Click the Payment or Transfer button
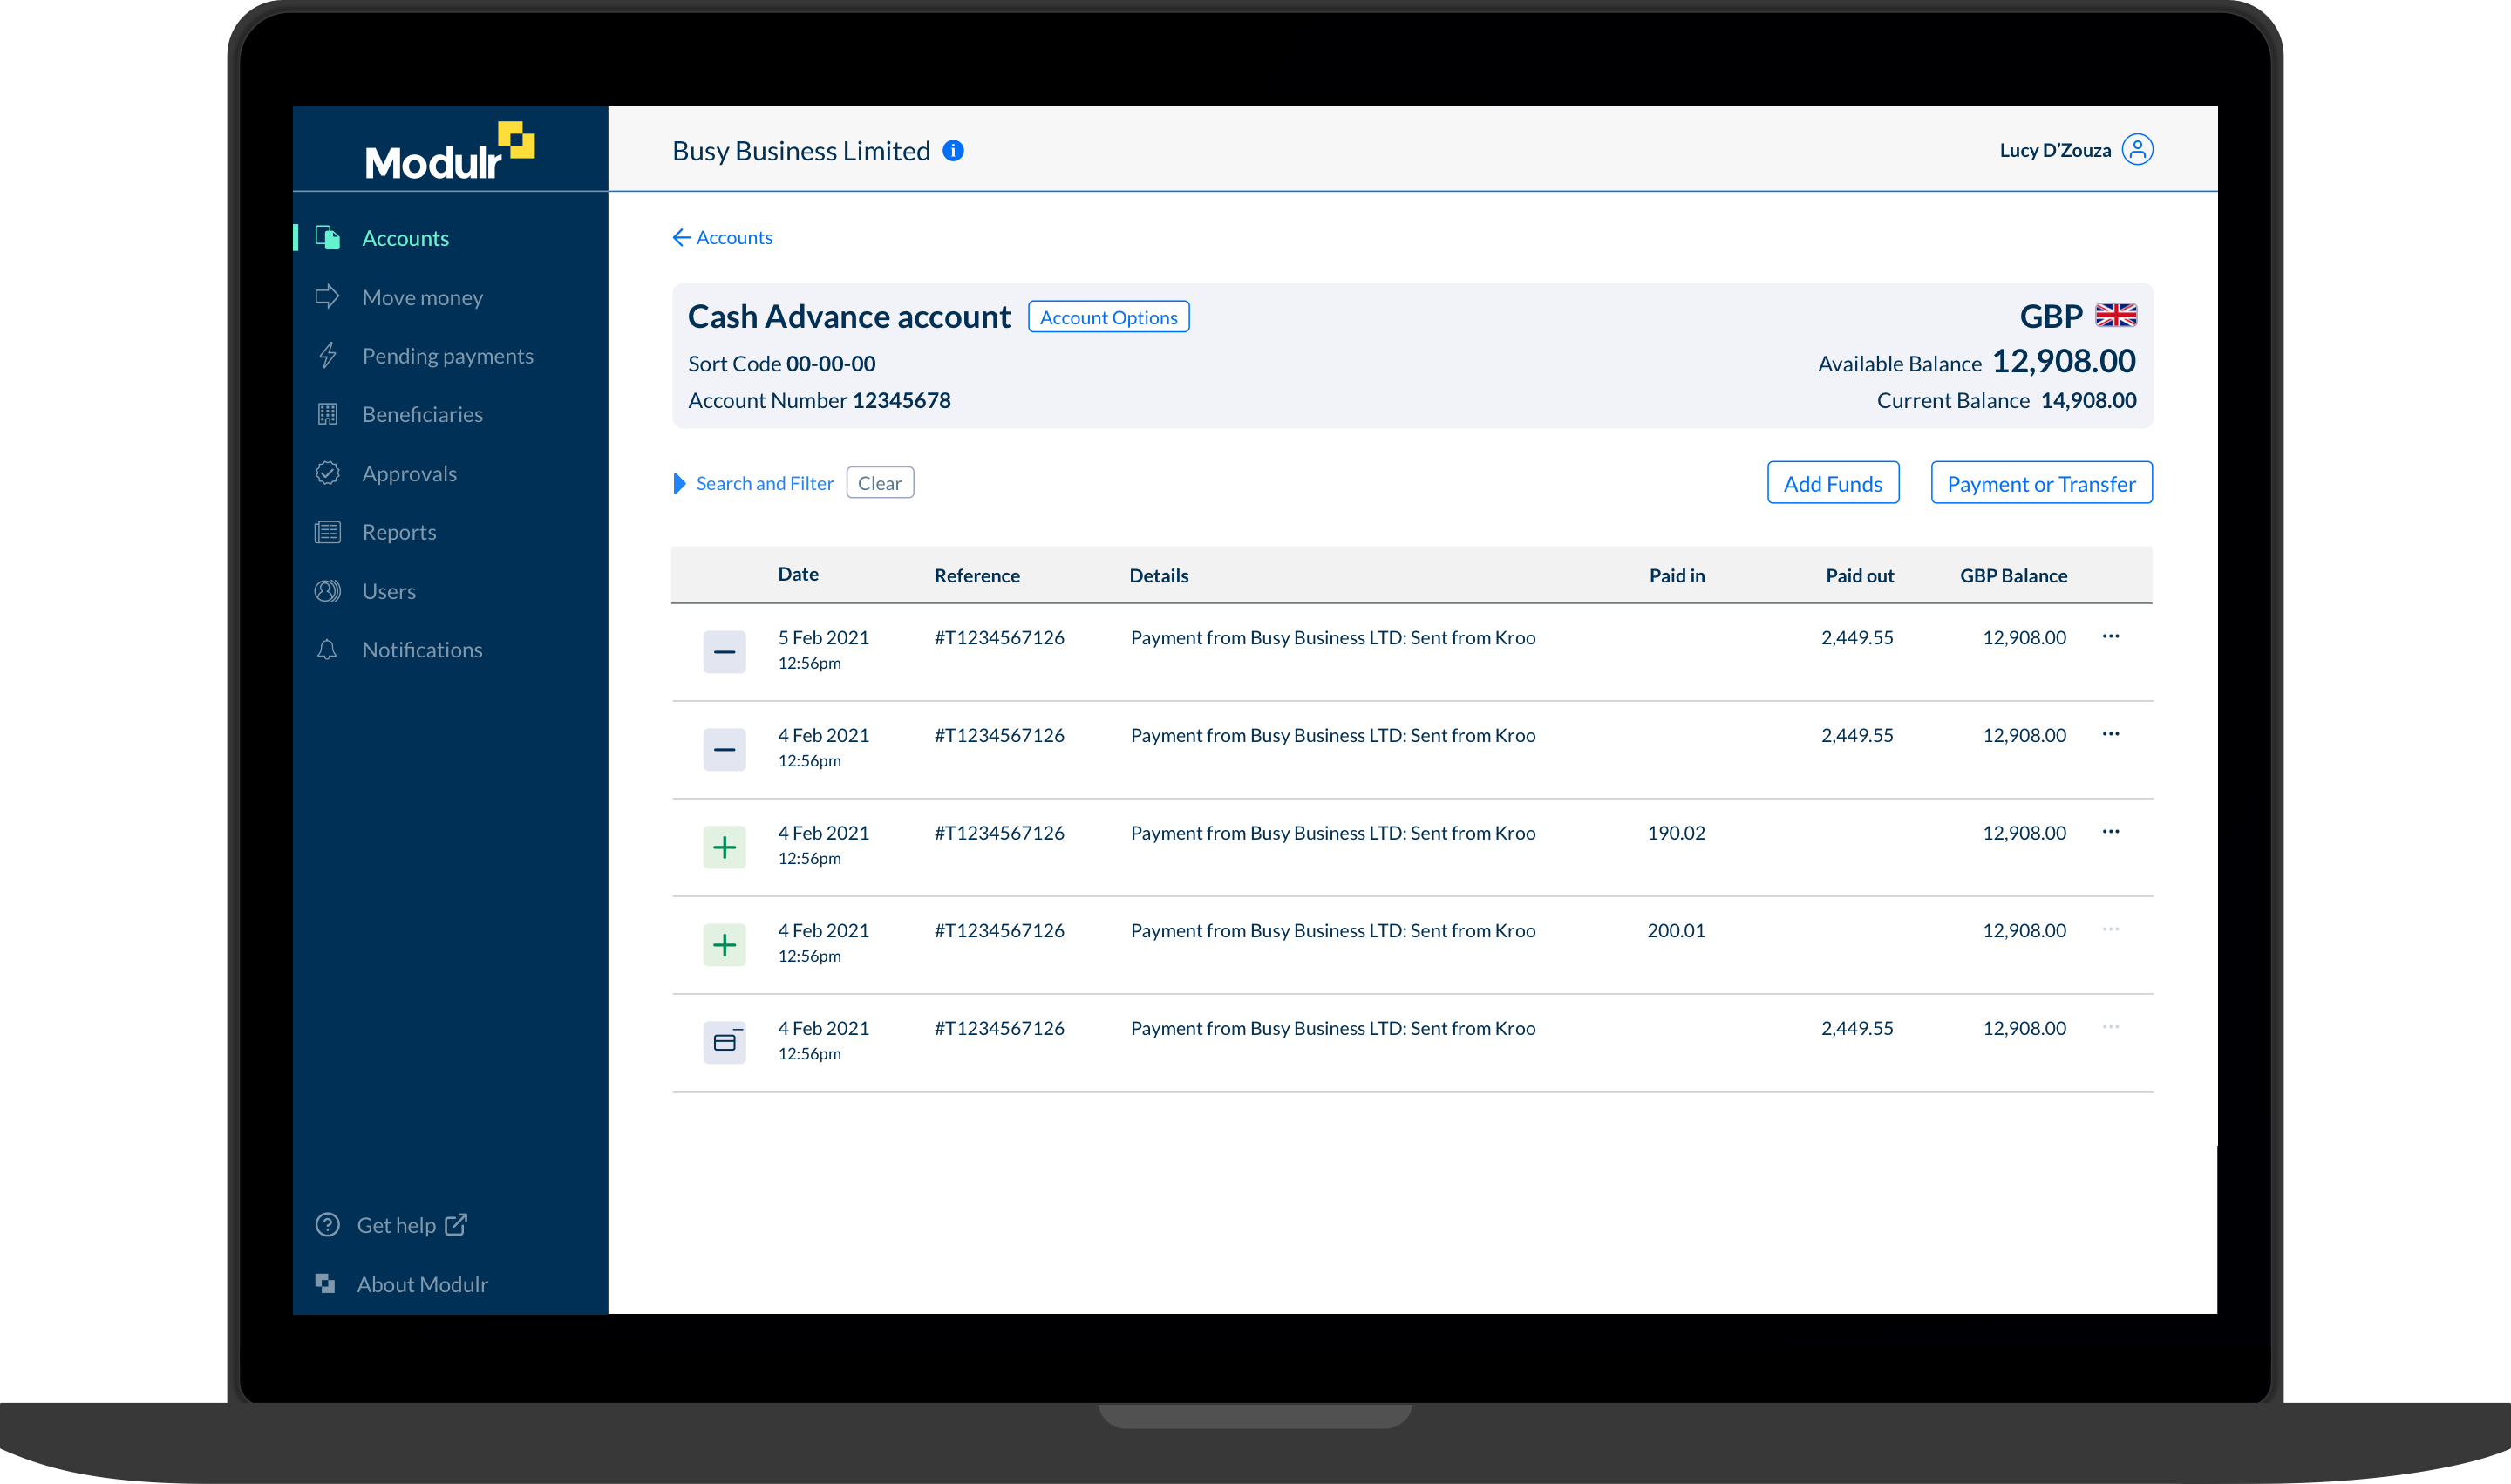The height and width of the screenshot is (1484, 2511). coord(2041,482)
